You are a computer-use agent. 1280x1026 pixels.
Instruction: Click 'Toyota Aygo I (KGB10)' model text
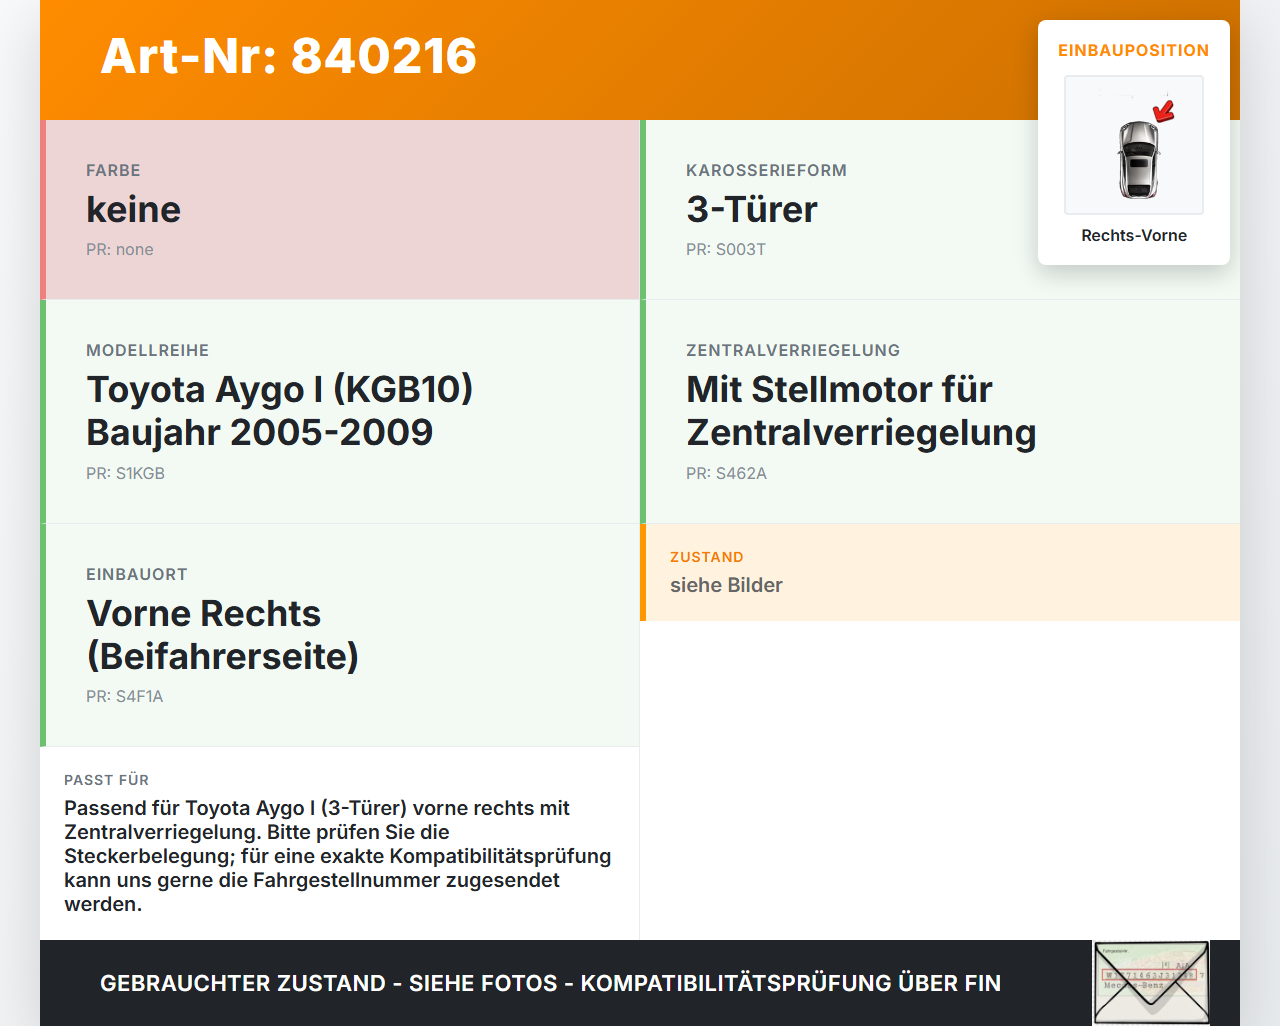click(280, 389)
